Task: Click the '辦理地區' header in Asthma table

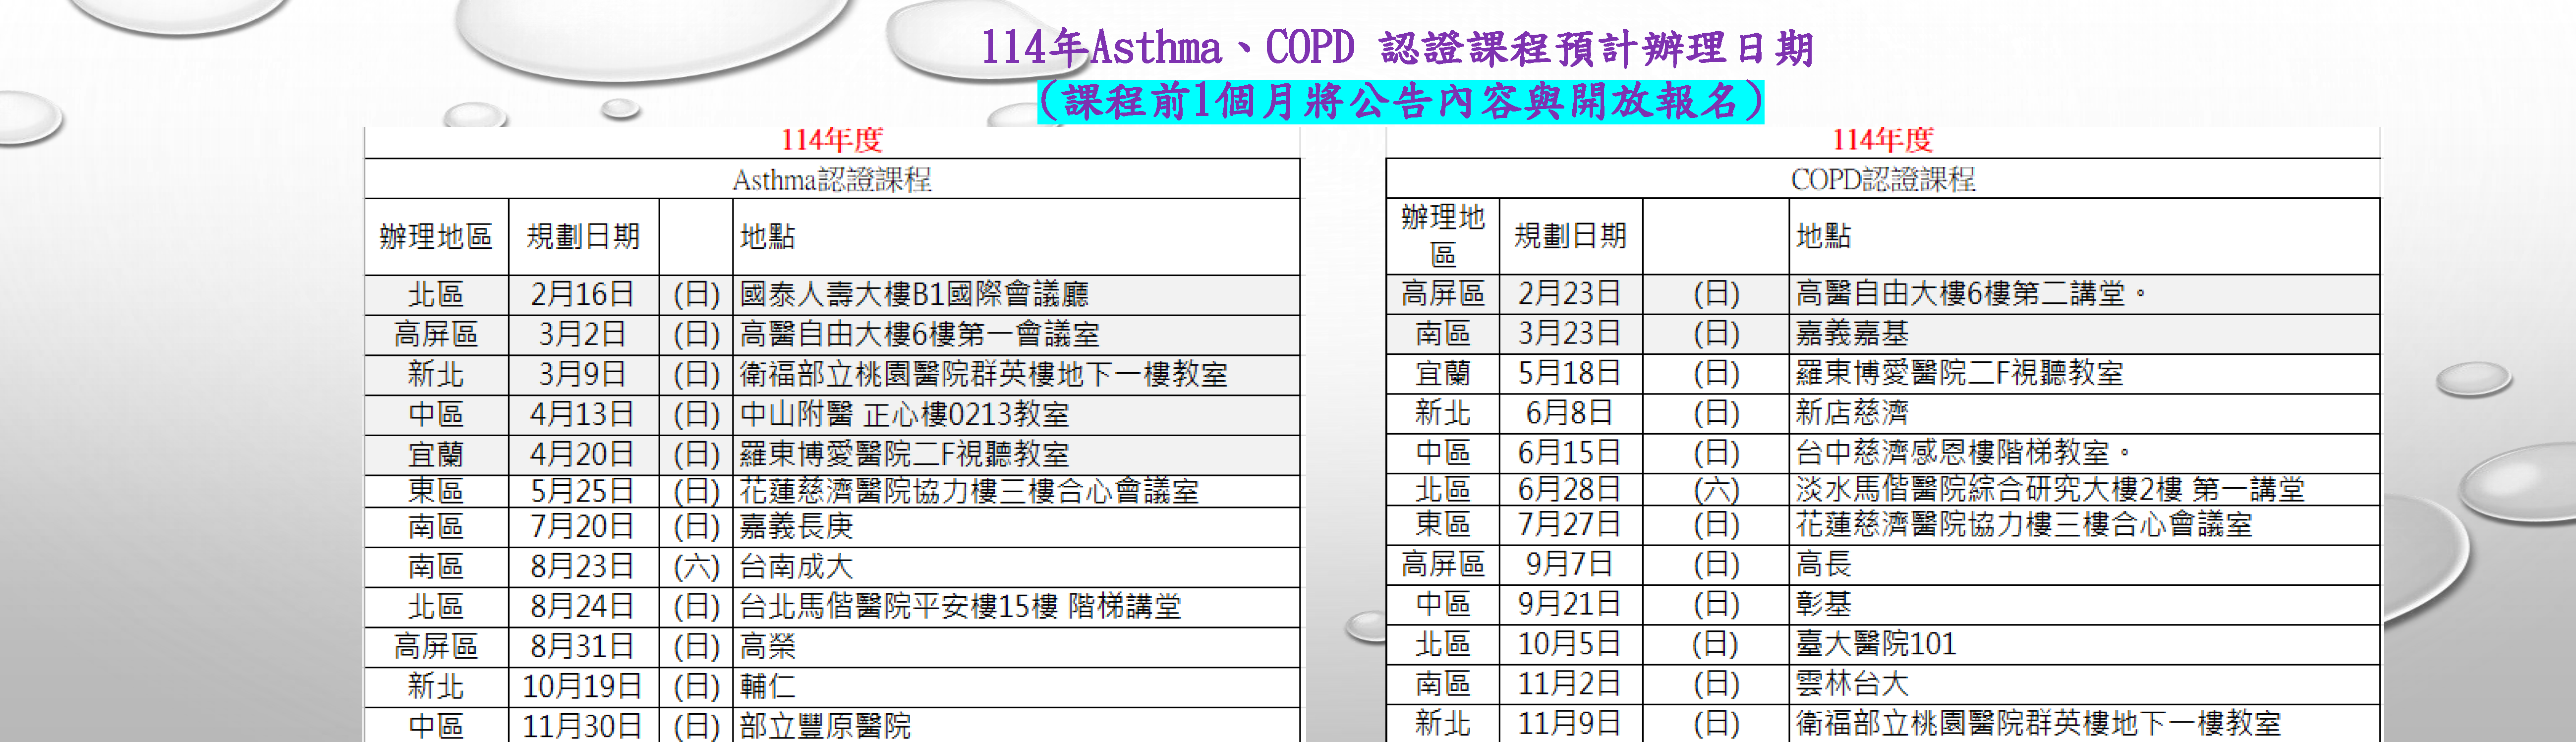Action: (x=436, y=237)
